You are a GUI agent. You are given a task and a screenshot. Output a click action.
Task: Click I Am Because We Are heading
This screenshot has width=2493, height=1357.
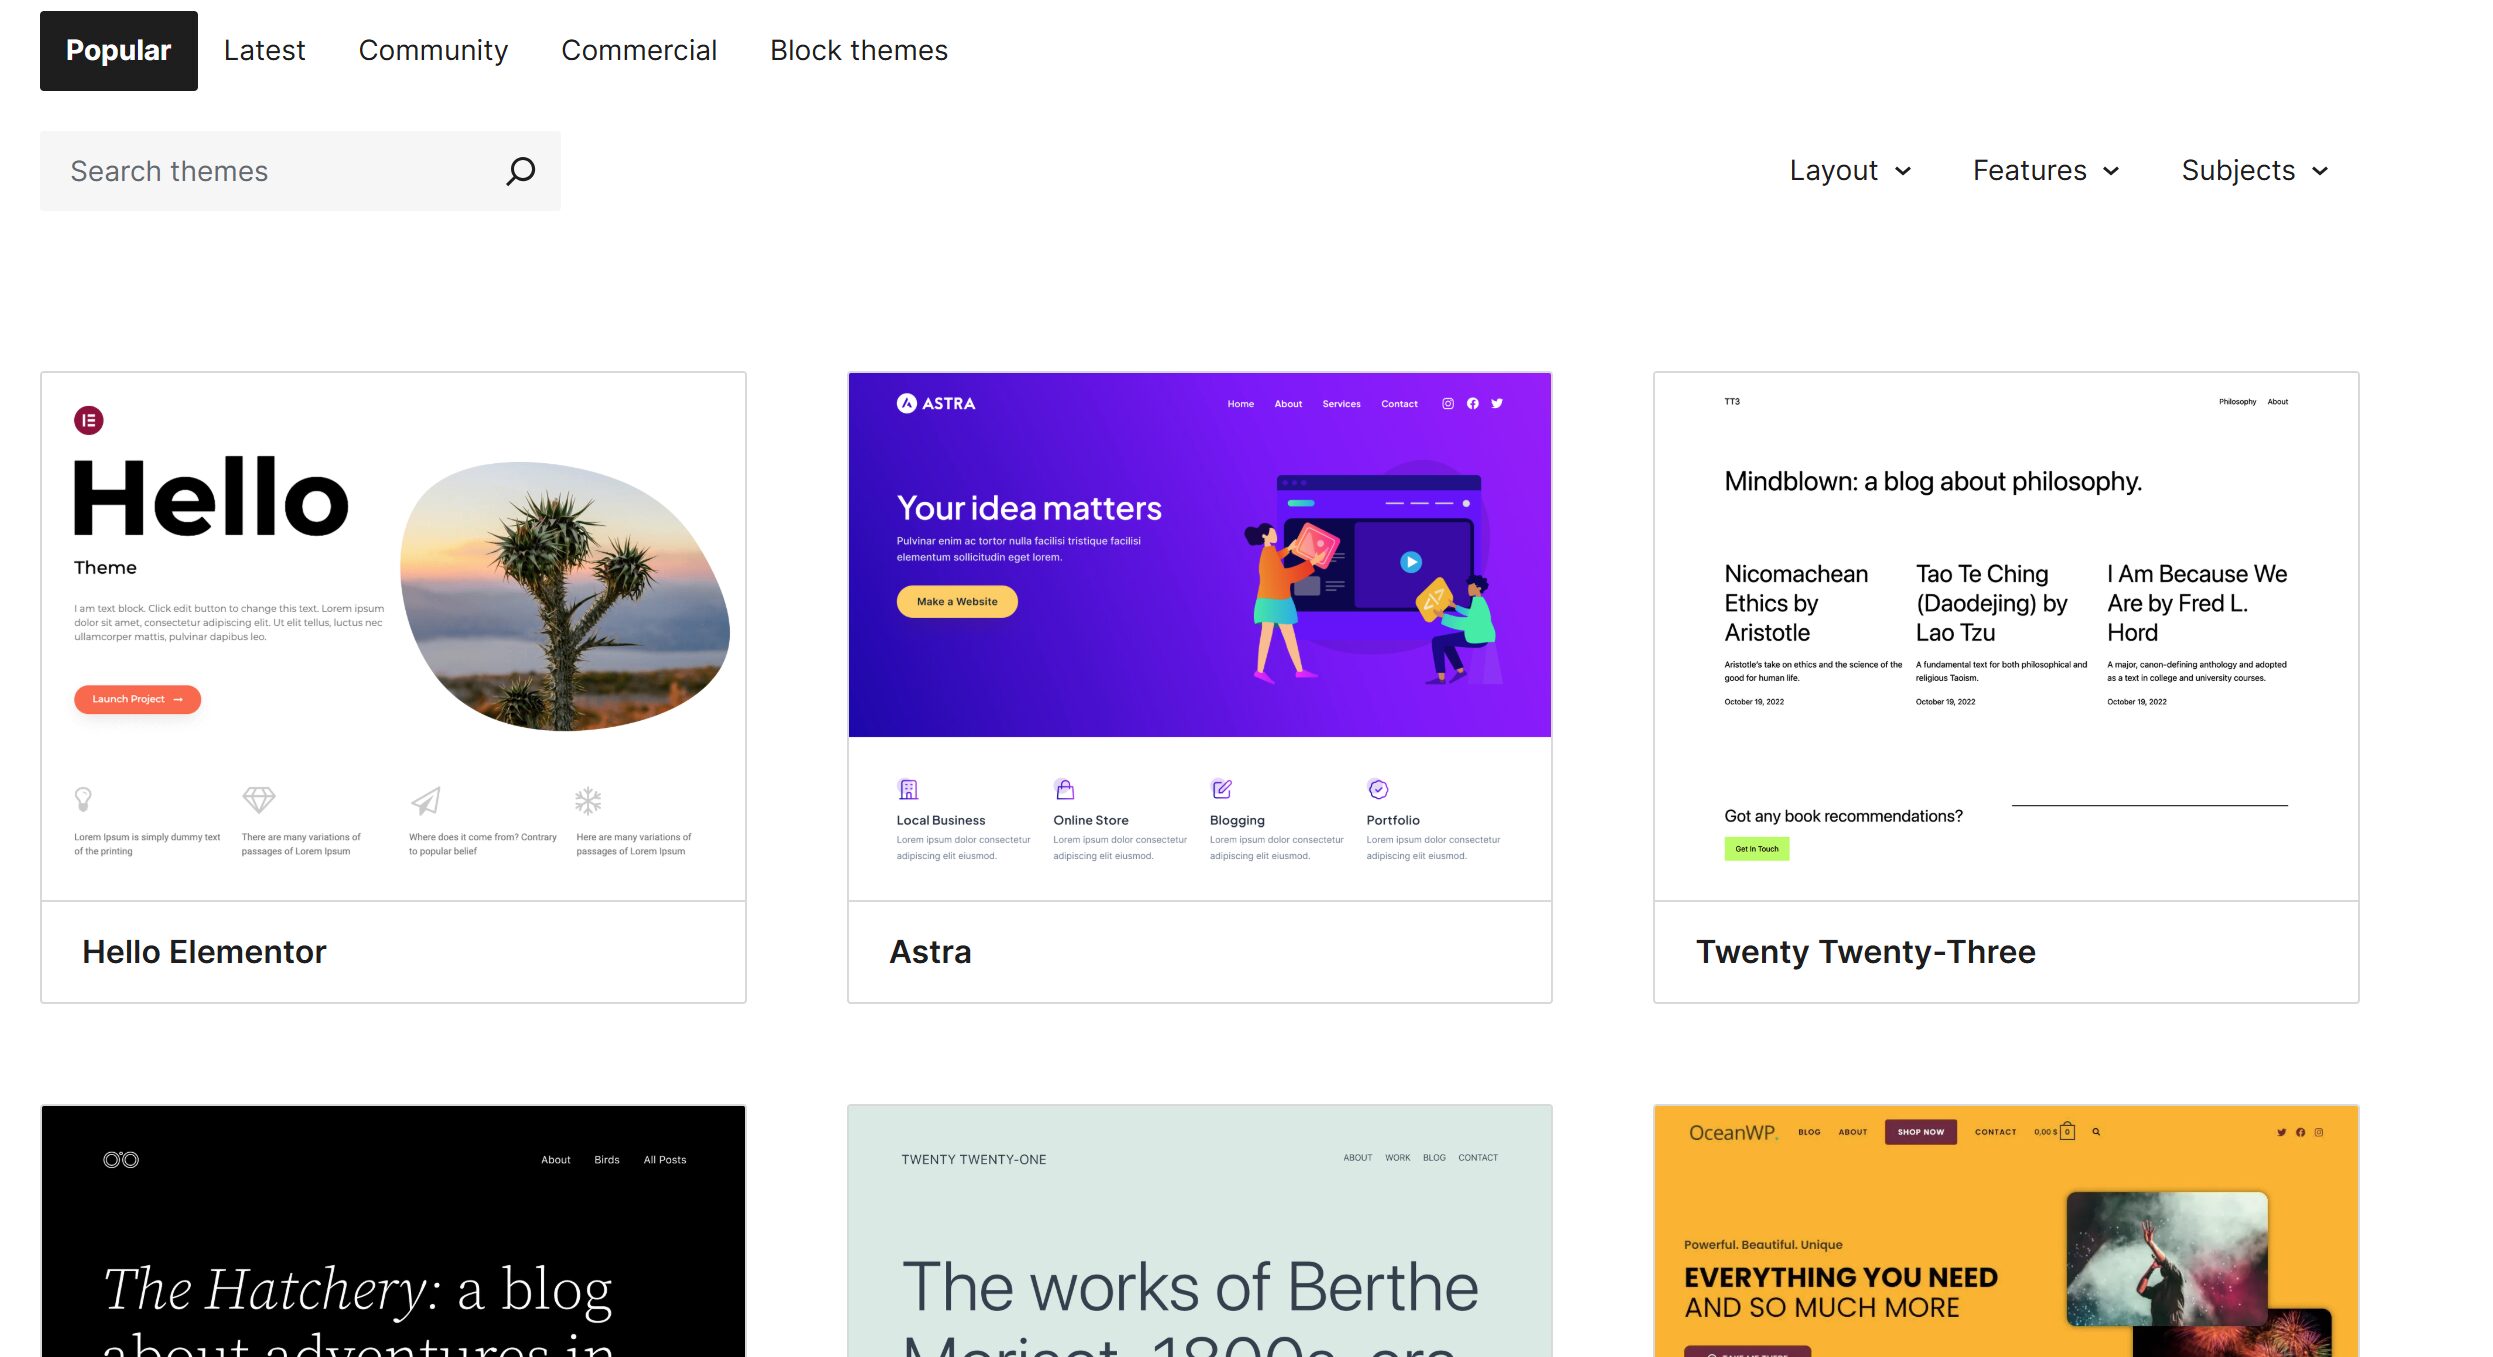2196,603
